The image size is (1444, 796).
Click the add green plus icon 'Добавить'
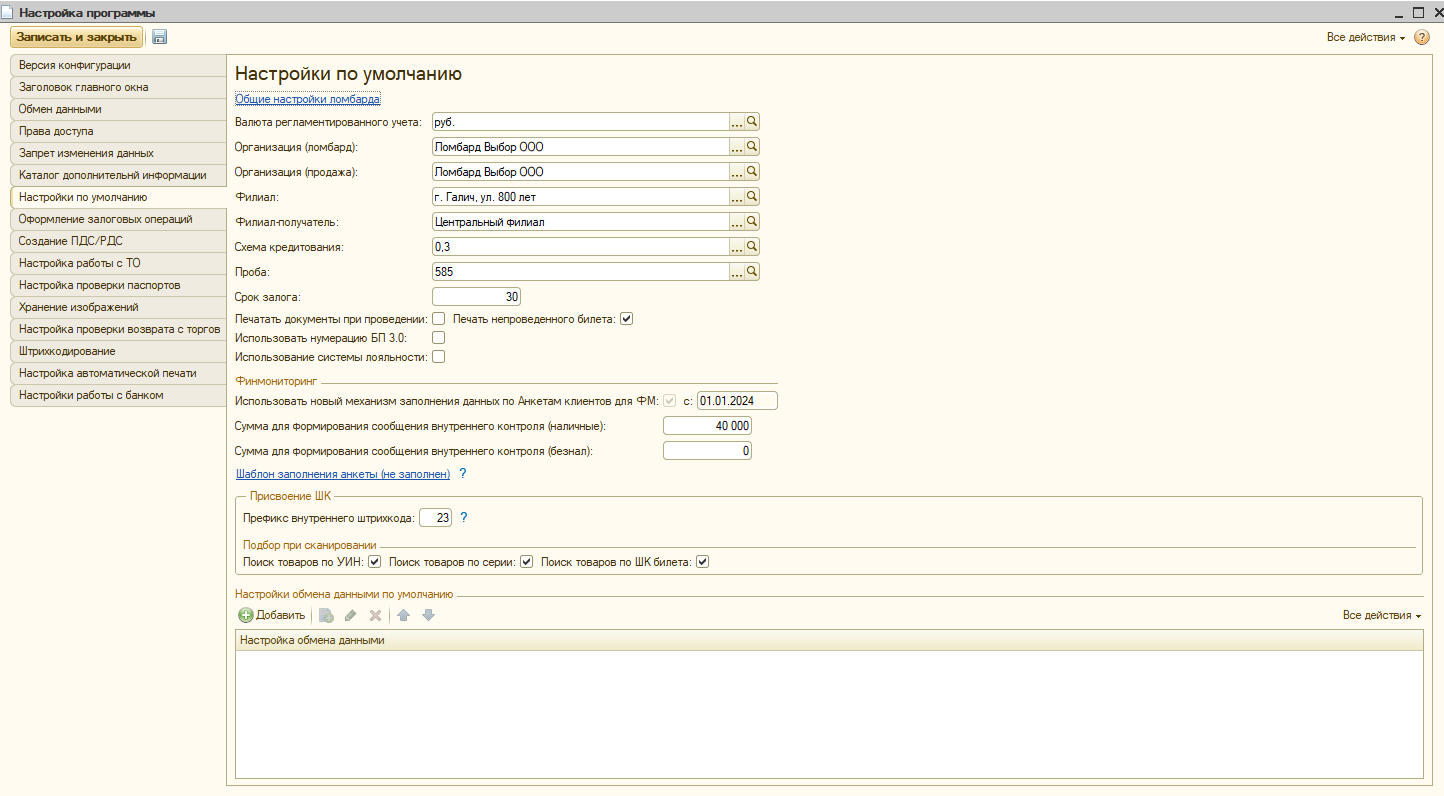click(246, 615)
